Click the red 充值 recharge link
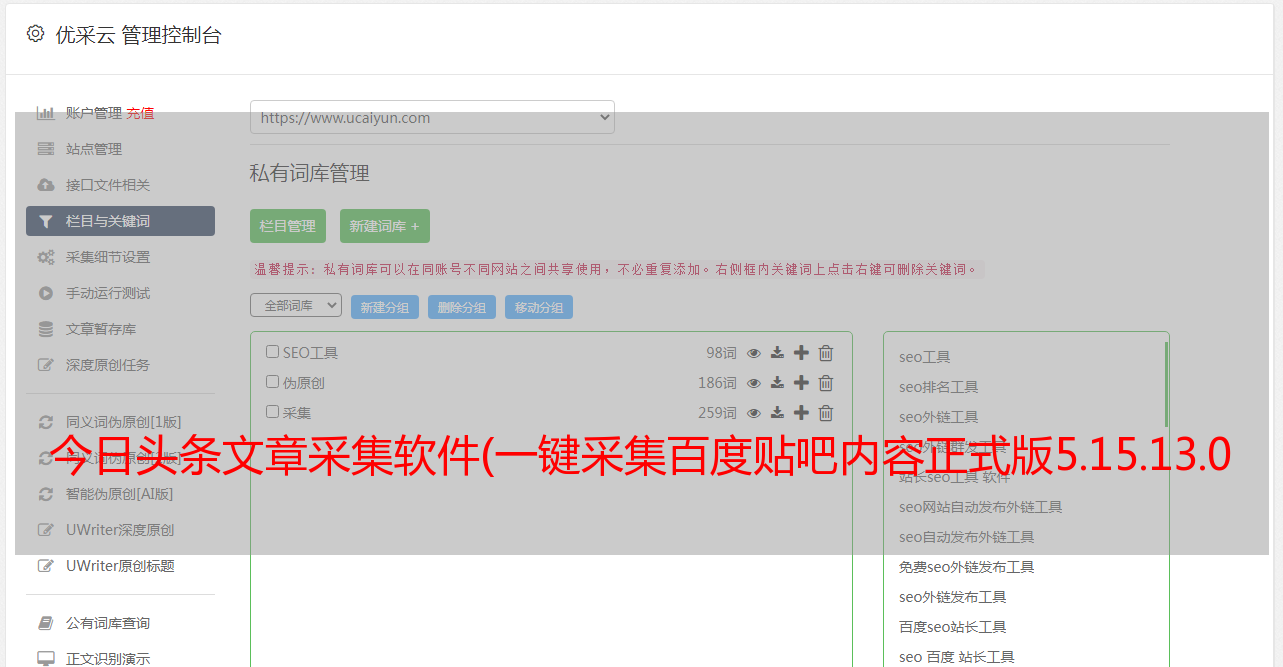Viewport: 1283px width, 667px height. click(140, 113)
